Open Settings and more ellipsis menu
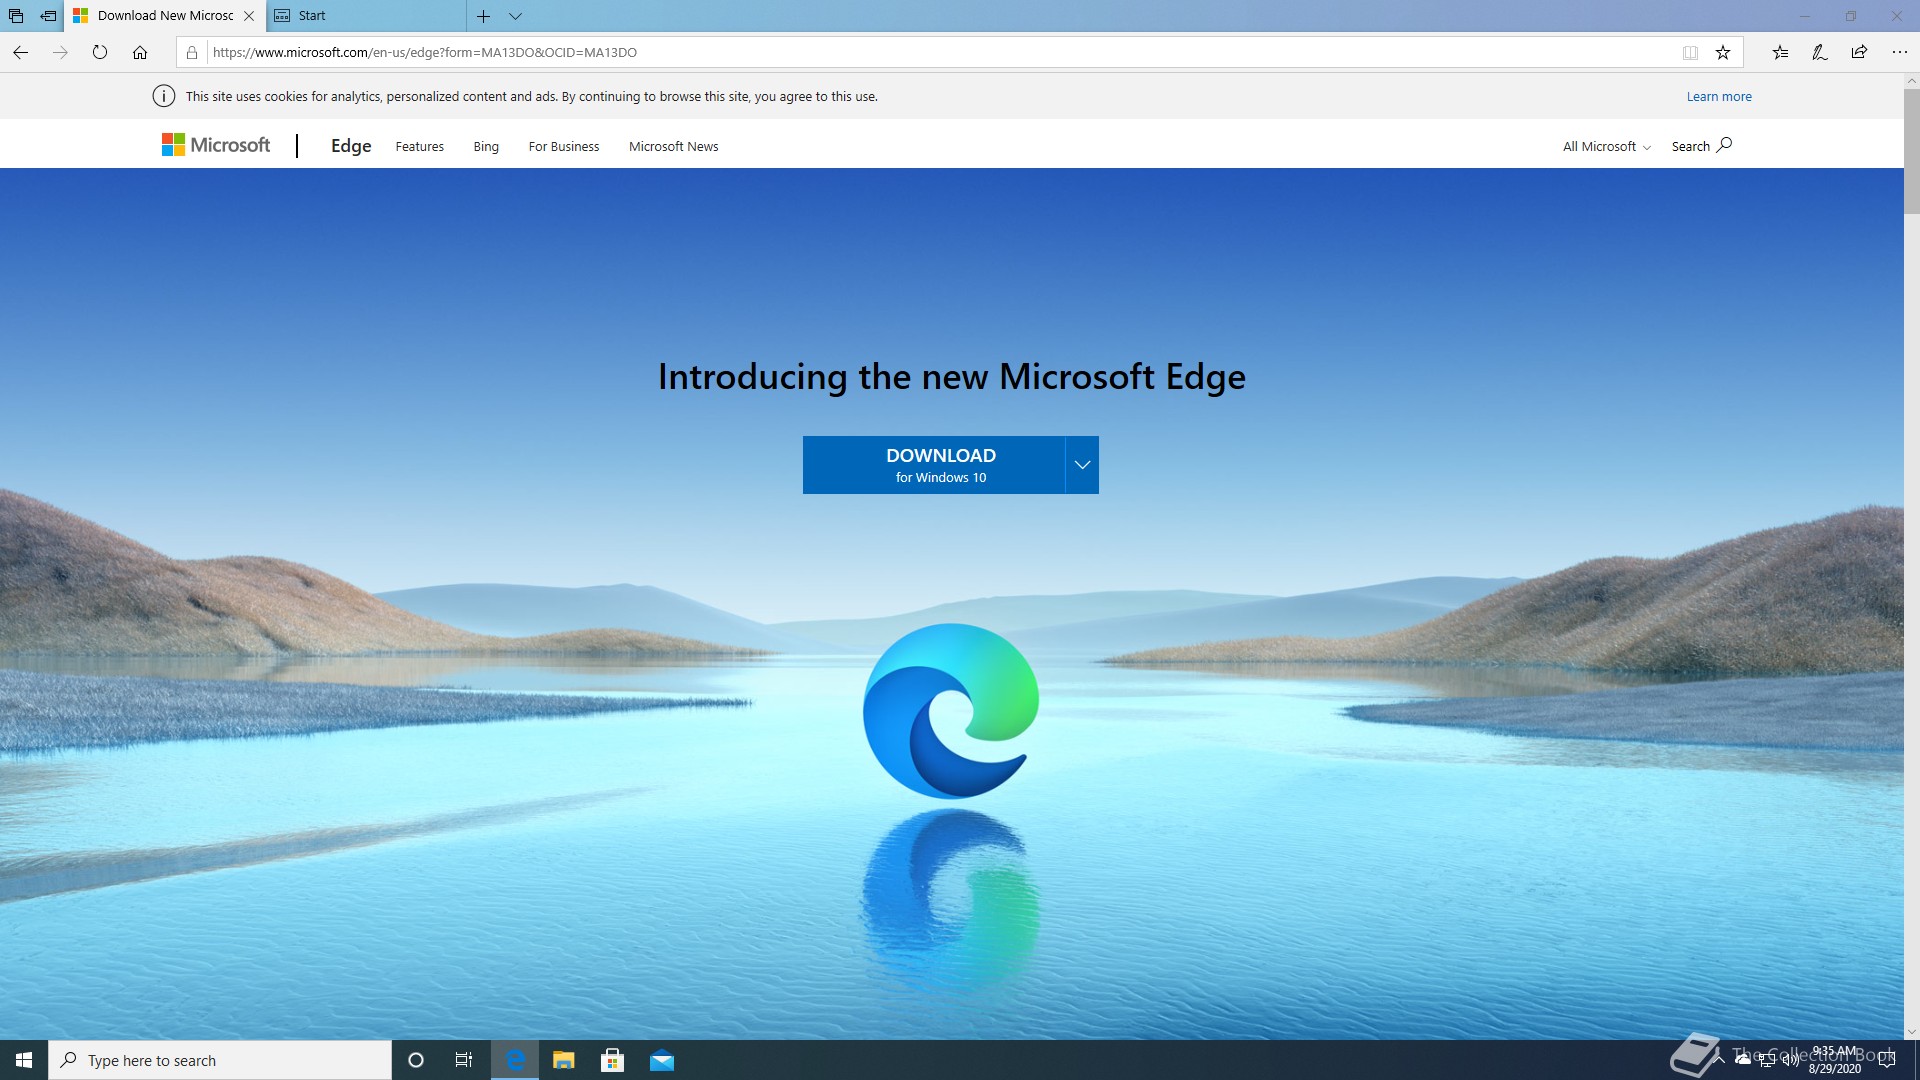Screen dimensions: 1920x1080 point(1899,52)
